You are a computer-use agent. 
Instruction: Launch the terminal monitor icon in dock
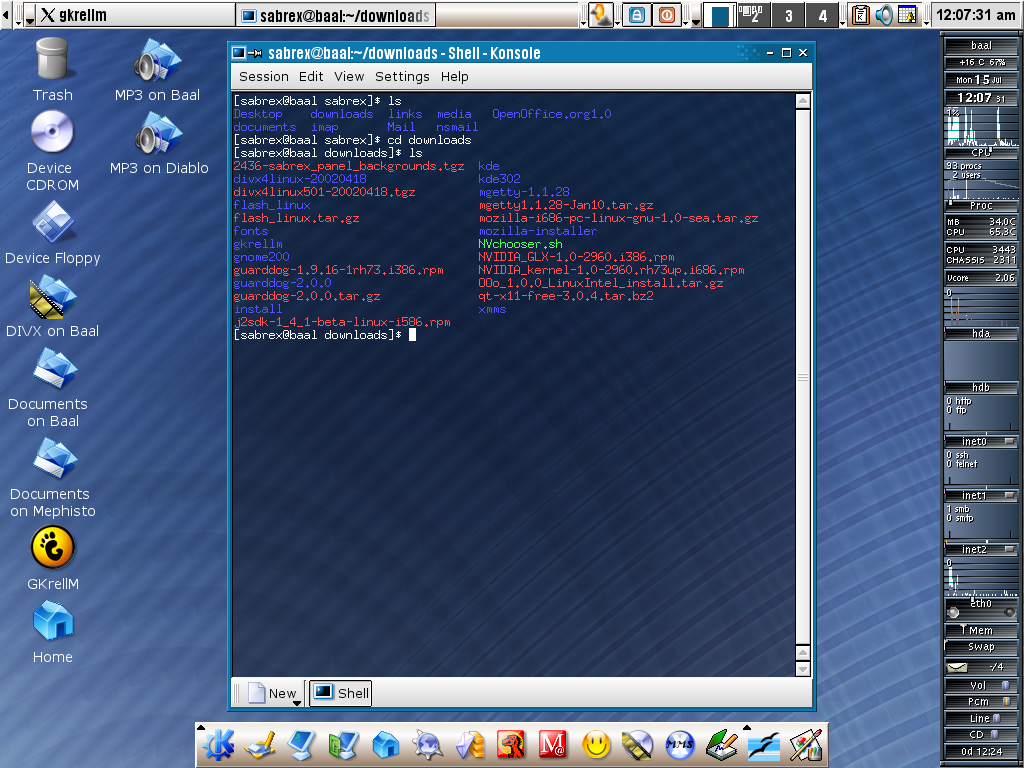click(x=302, y=744)
